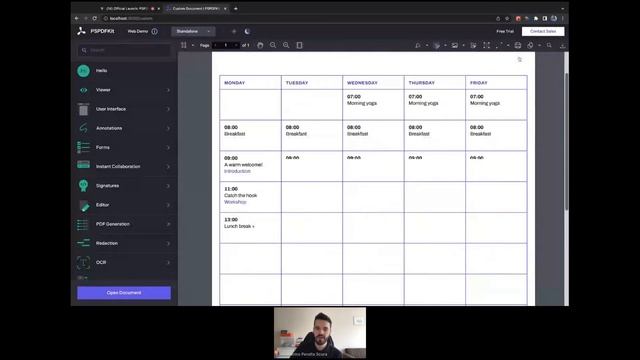Toggle dark mode moon icon
This screenshot has height=360, width=640.
point(247,31)
